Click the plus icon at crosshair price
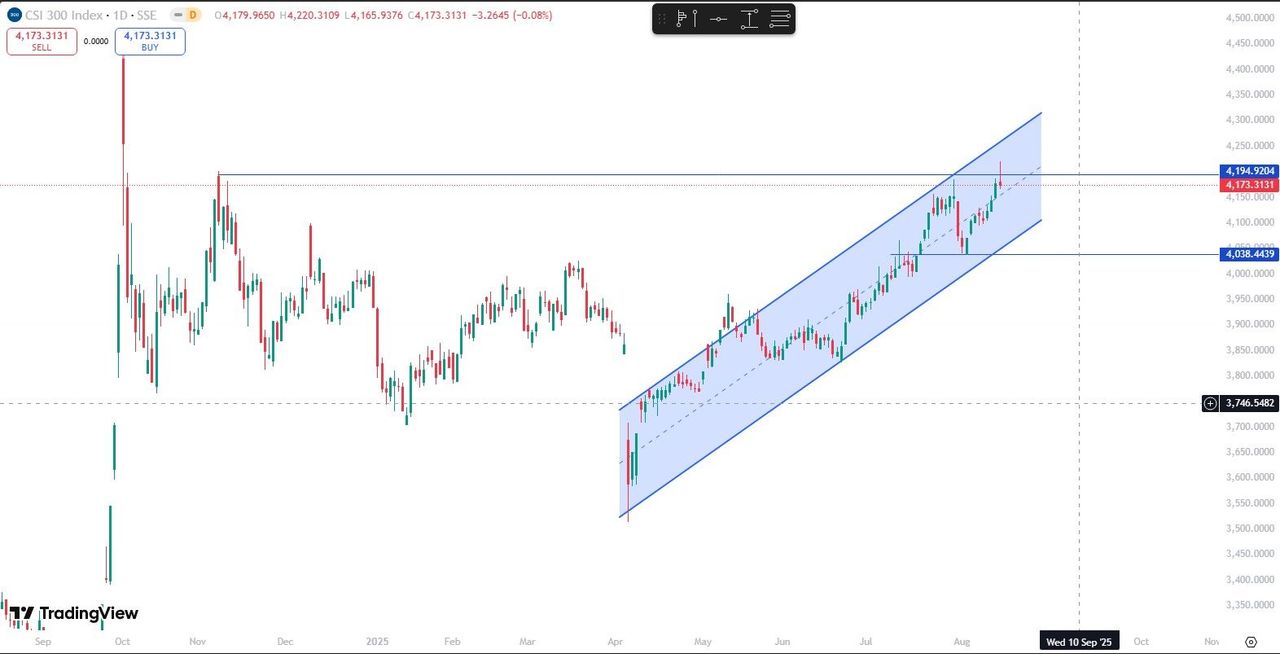 tap(1210, 403)
